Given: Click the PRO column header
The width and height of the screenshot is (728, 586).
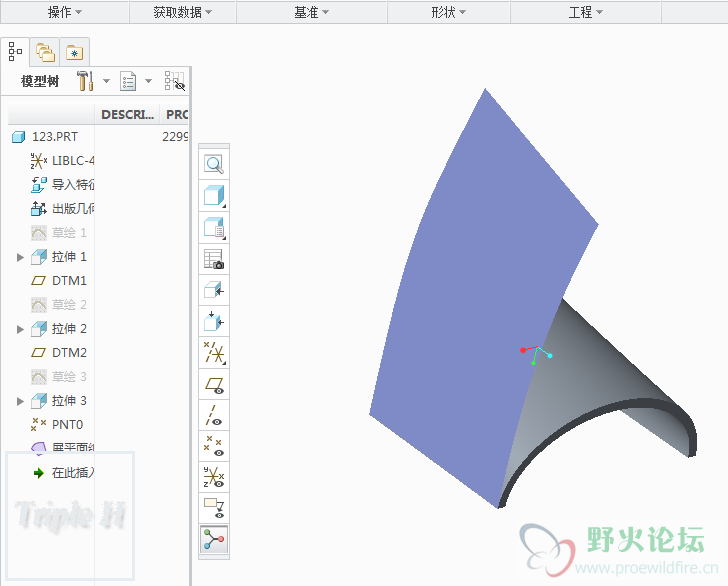Looking at the screenshot, I should 176,114.
